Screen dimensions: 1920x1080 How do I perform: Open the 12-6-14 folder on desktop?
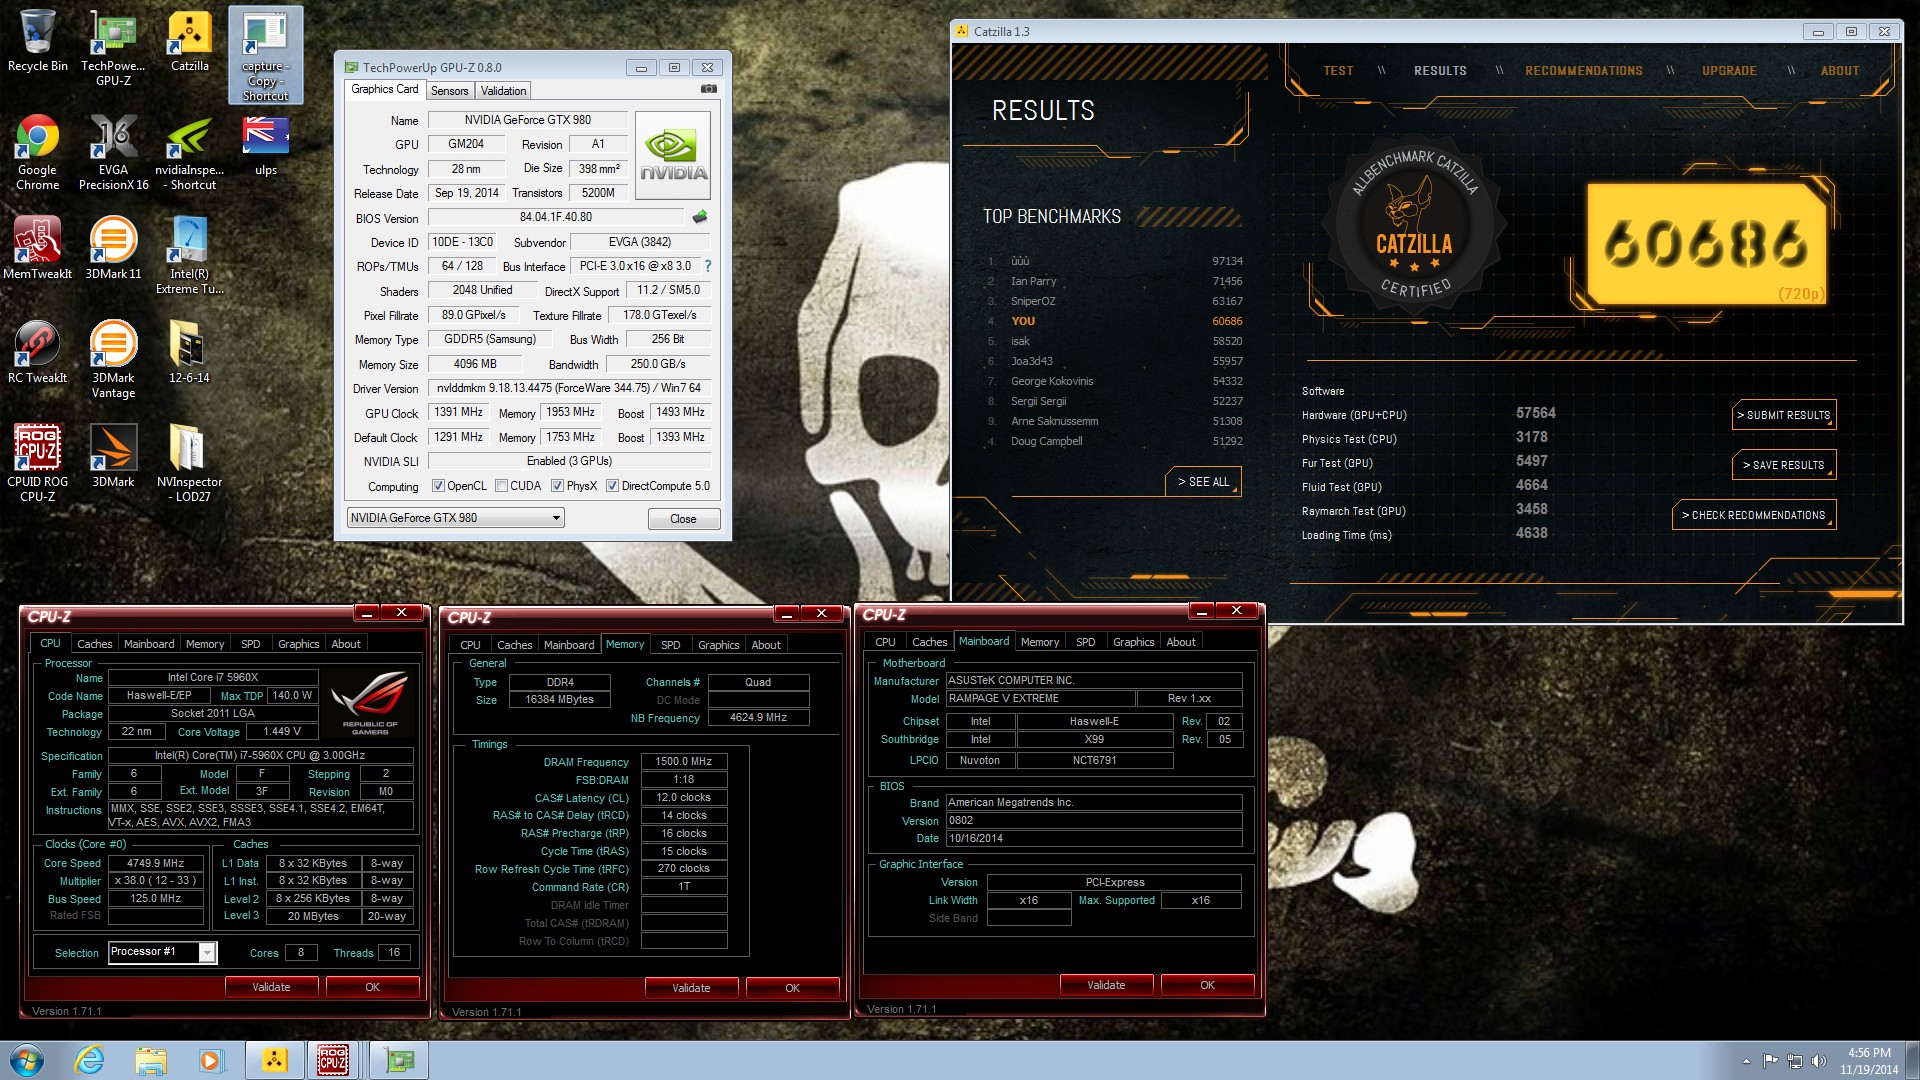click(x=189, y=352)
